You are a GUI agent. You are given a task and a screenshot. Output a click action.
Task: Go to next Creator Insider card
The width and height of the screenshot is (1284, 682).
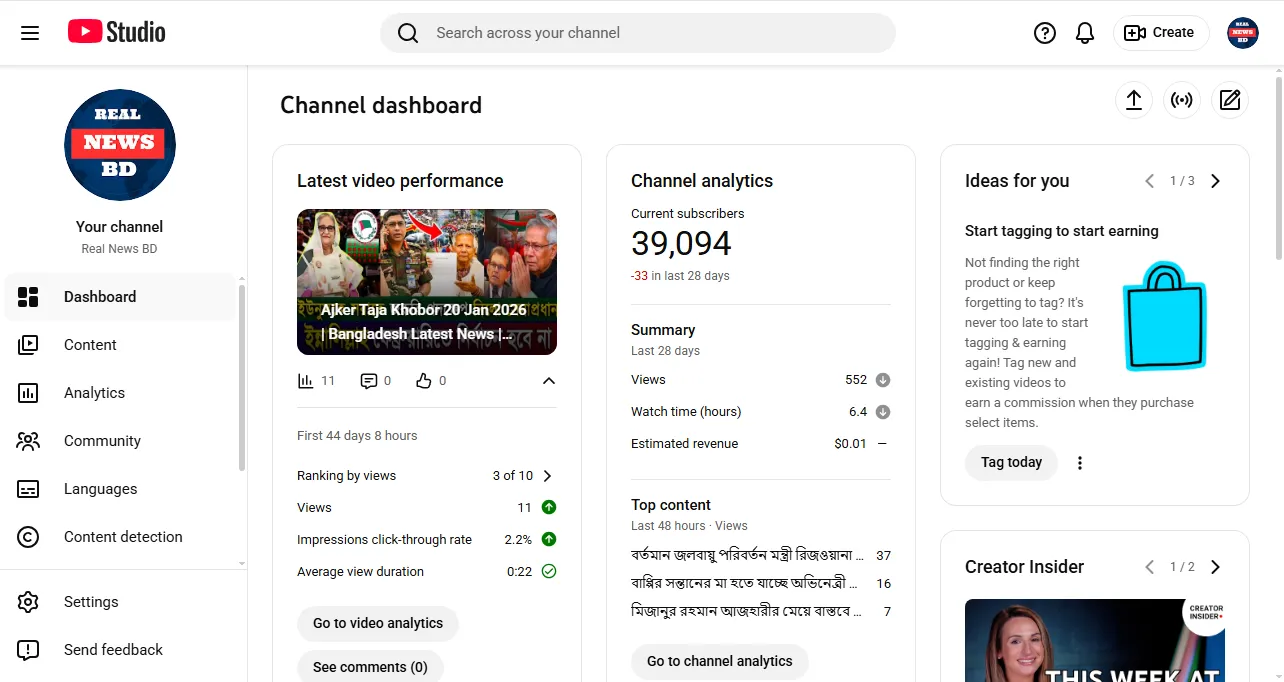click(1215, 567)
